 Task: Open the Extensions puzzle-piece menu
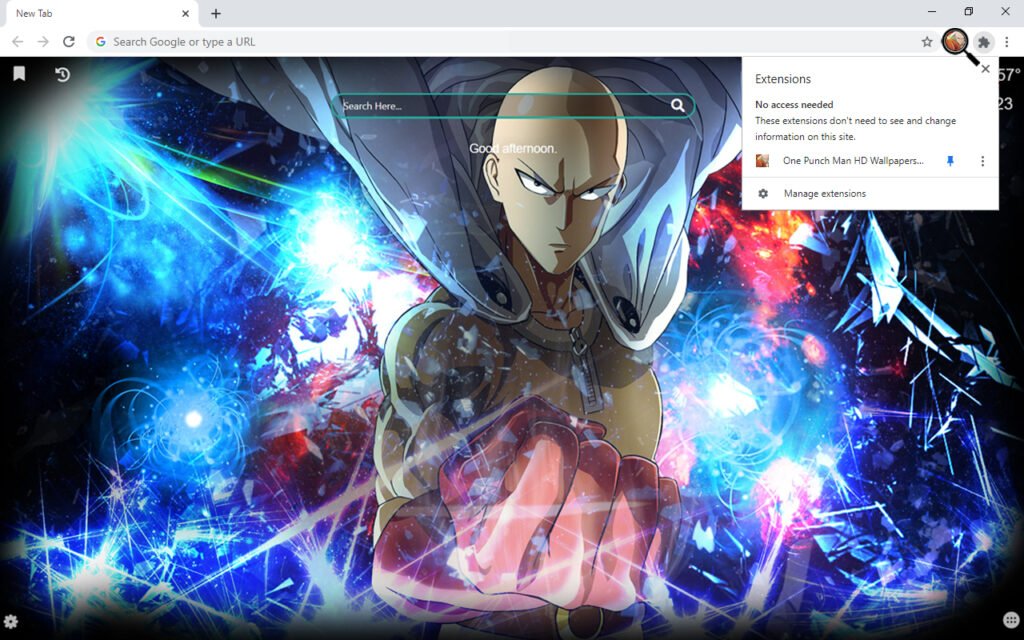(x=984, y=42)
